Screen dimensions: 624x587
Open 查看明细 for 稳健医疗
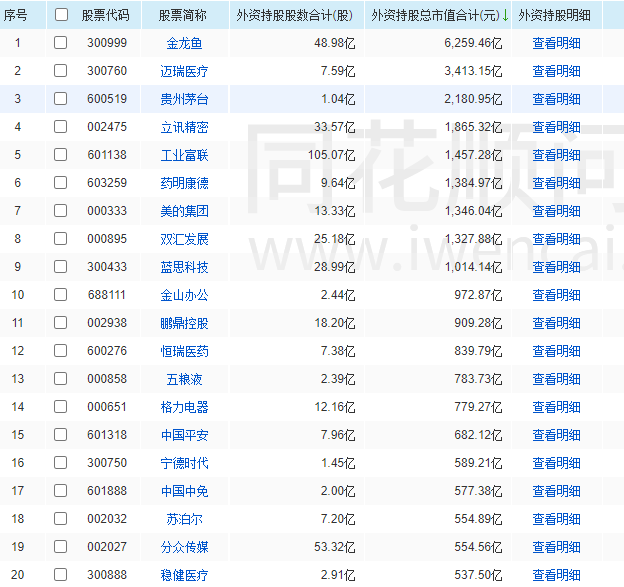coord(556,575)
